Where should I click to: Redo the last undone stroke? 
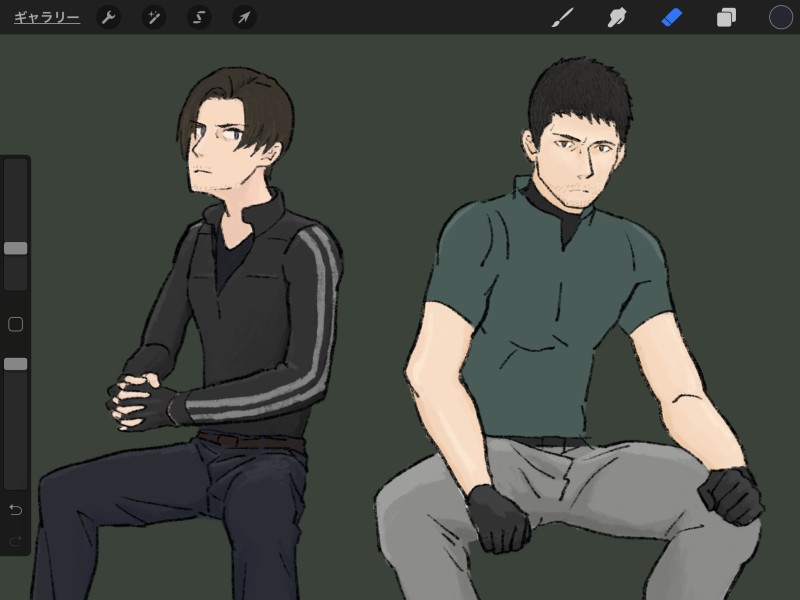click(15, 540)
